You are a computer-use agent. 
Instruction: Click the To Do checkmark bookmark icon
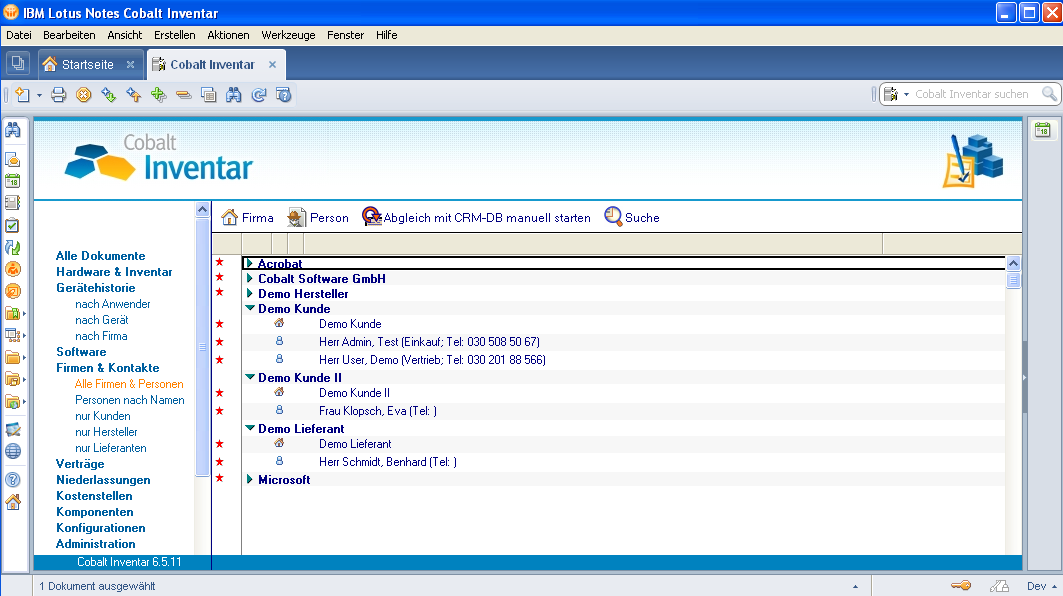click(13, 226)
